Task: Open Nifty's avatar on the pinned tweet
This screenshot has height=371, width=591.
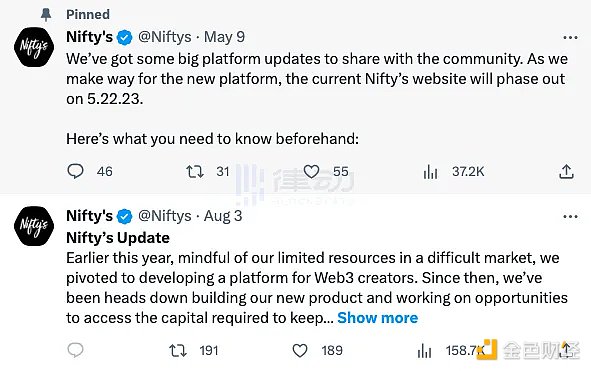Action: pyautogui.click(x=34, y=47)
